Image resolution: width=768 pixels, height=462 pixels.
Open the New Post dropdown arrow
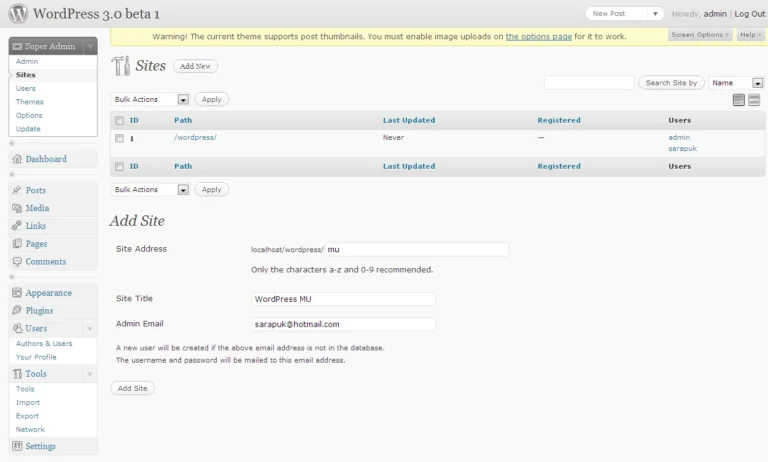[x=655, y=14]
